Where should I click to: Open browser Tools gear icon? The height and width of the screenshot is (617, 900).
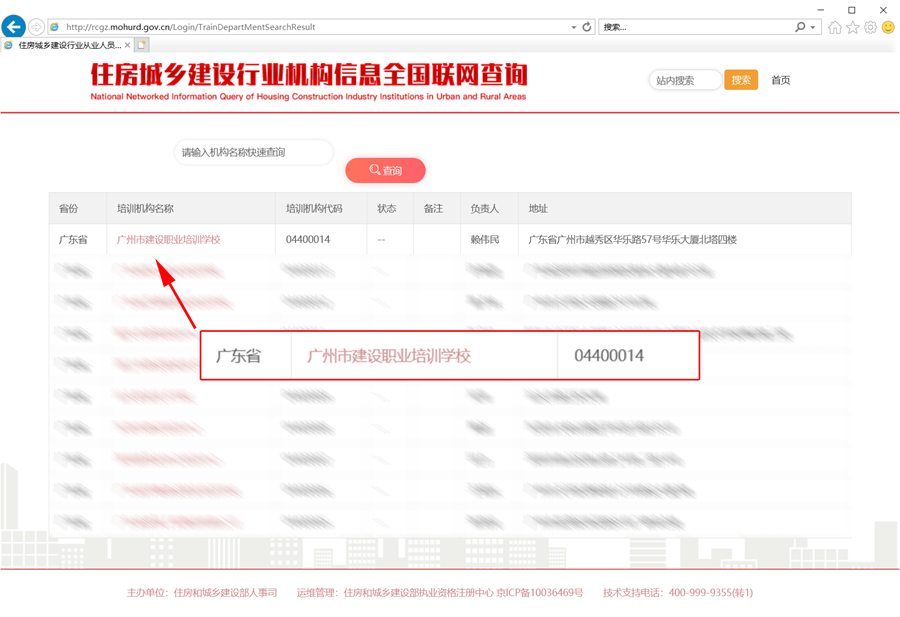[871, 27]
